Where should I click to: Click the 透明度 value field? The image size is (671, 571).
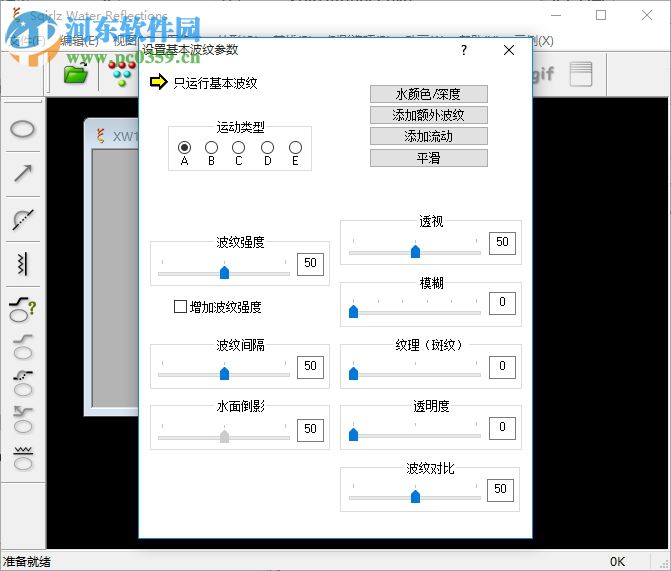click(502, 428)
